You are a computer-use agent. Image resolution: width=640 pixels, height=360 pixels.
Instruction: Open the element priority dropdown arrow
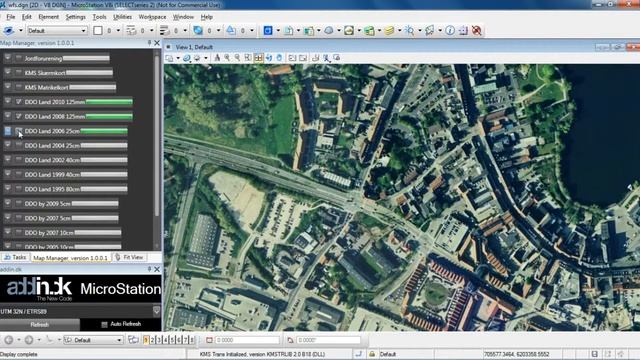[x=252, y=31]
